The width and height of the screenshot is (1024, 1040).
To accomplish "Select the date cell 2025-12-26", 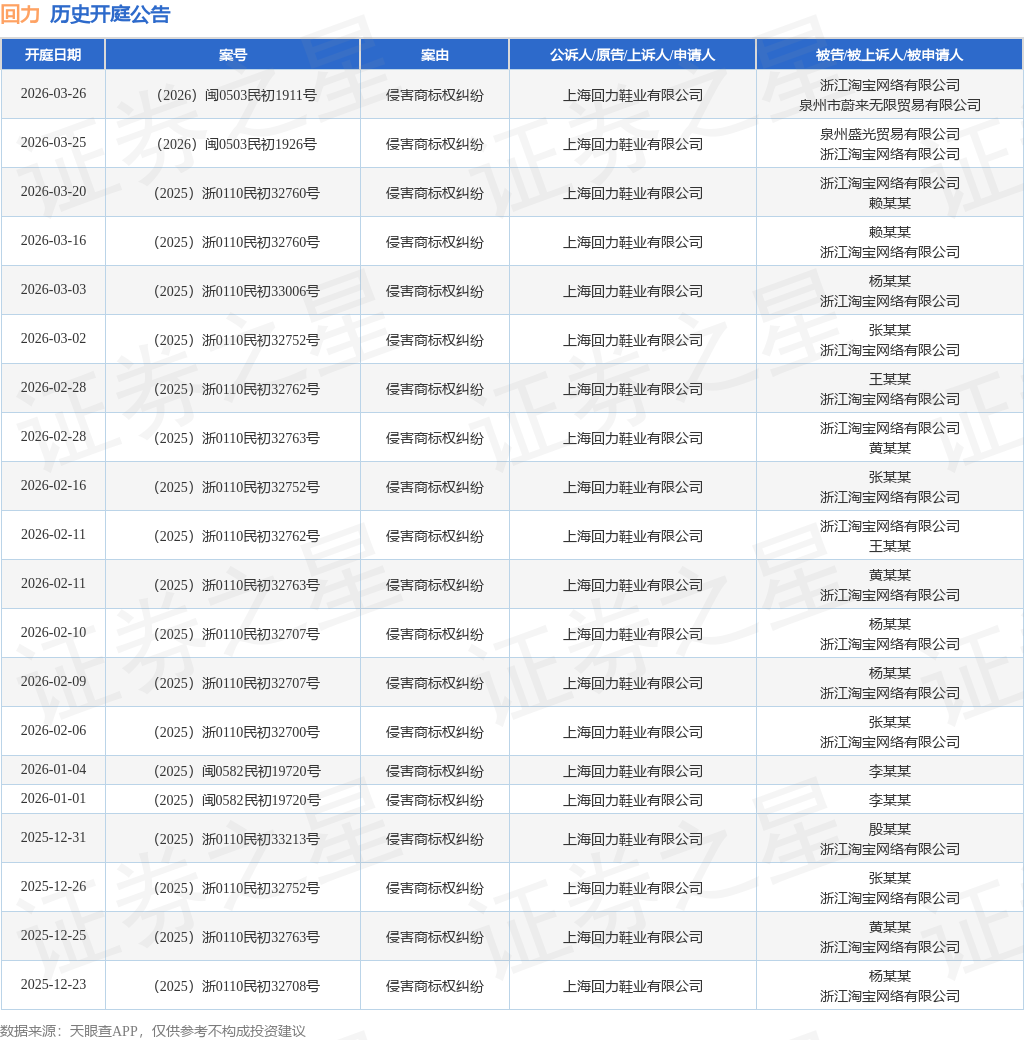I will pyautogui.click(x=53, y=887).
